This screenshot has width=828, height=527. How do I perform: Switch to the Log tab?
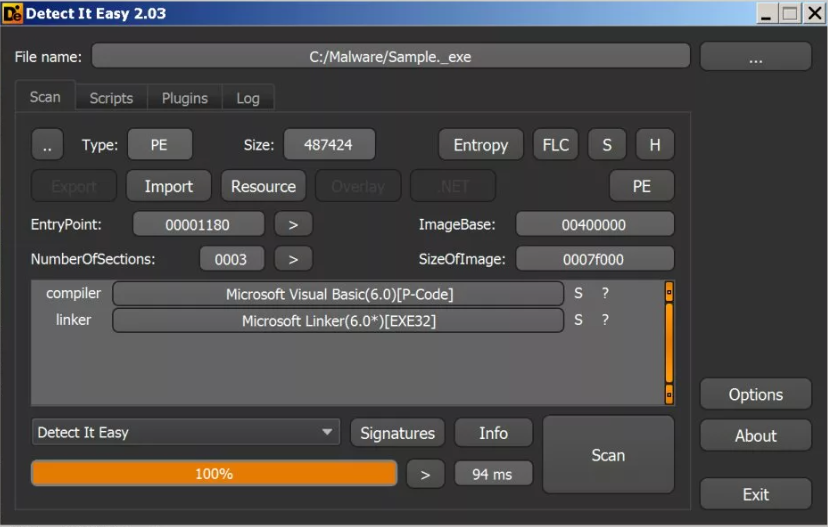248,98
